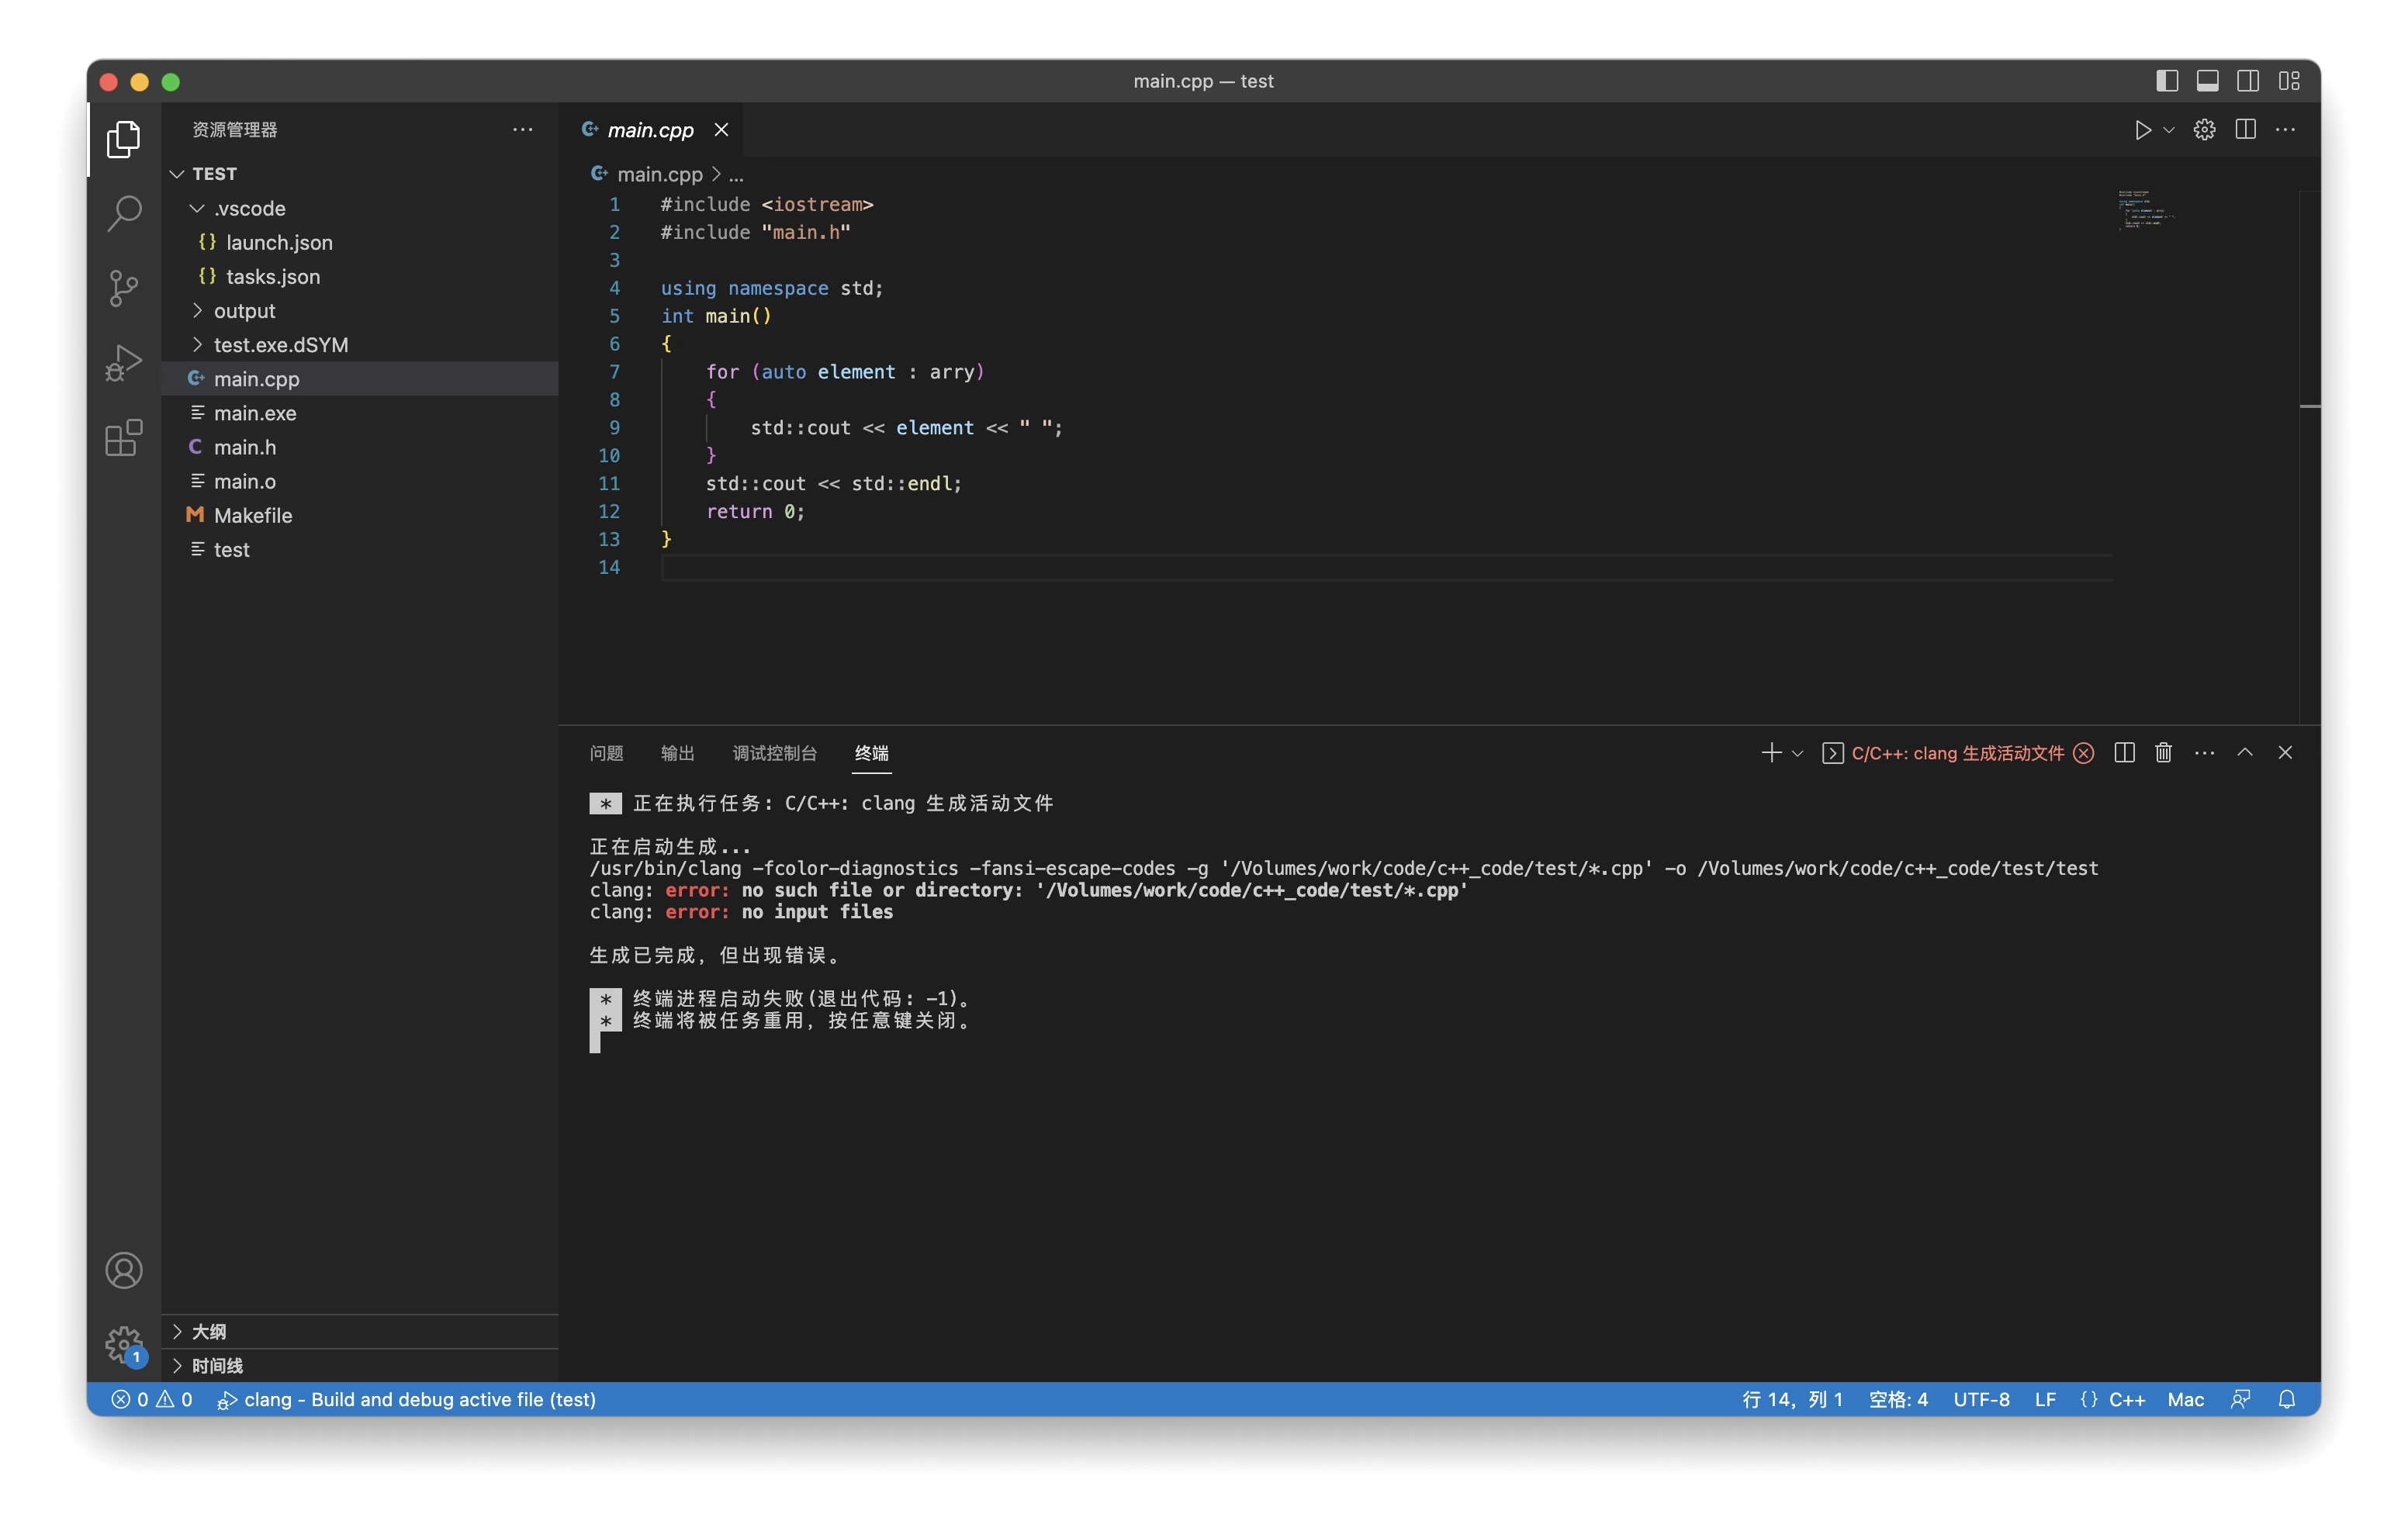Open the Search view in activity bar
This screenshot has height=1531, width=2408.
[124, 213]
